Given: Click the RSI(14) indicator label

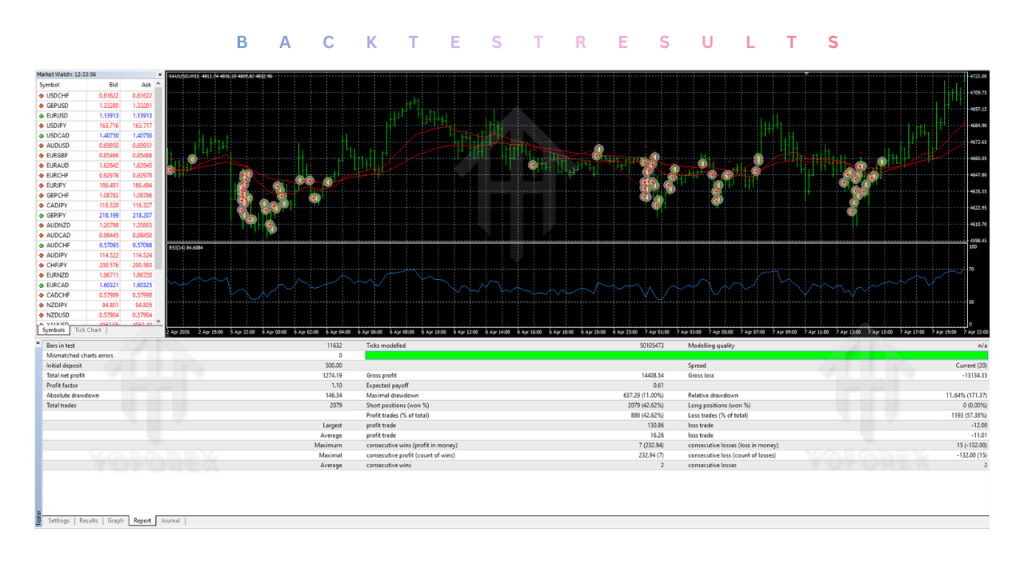Looking at the screenshot, I should click(x=186, y=248).
